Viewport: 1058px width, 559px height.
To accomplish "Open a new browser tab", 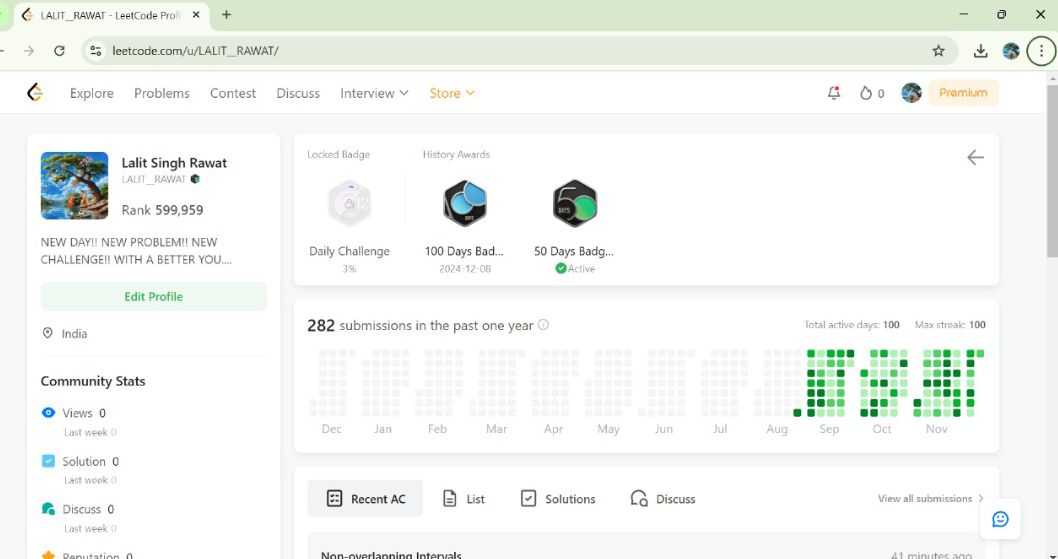I will tap(227, 15).
